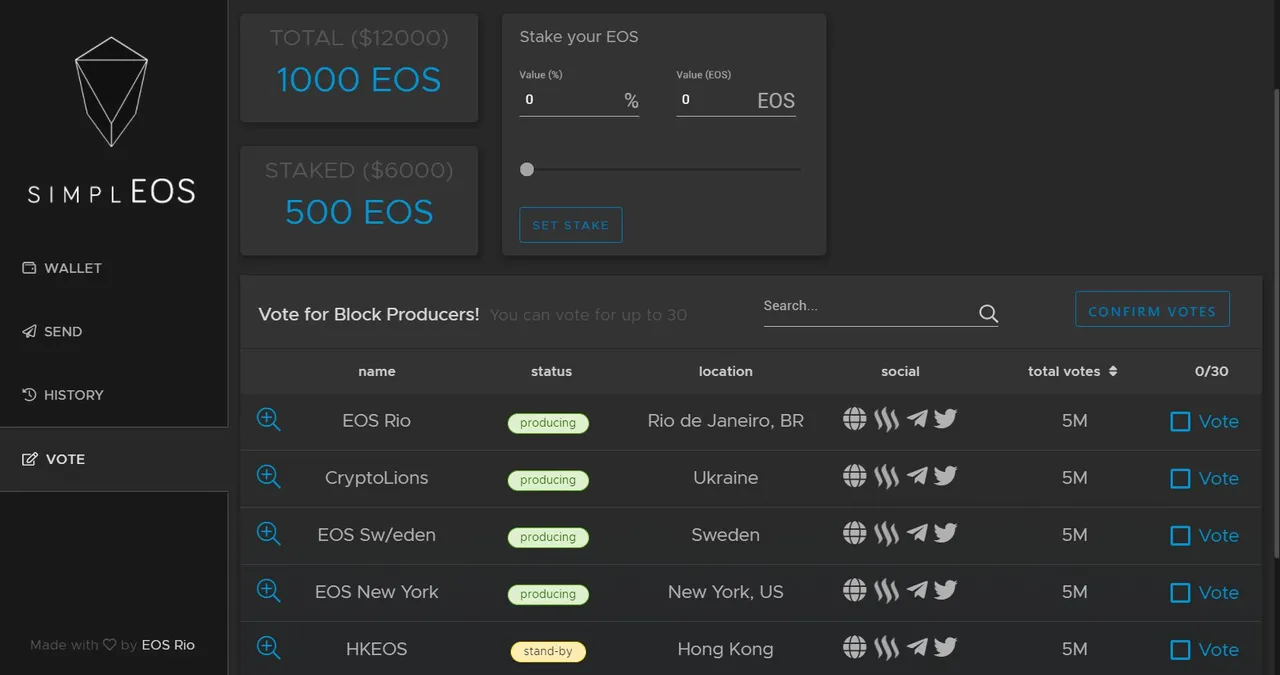Check the Vote box for EOS Sw/eden
Viewport: 1280px width, 675px height.
click(1180, 536)
